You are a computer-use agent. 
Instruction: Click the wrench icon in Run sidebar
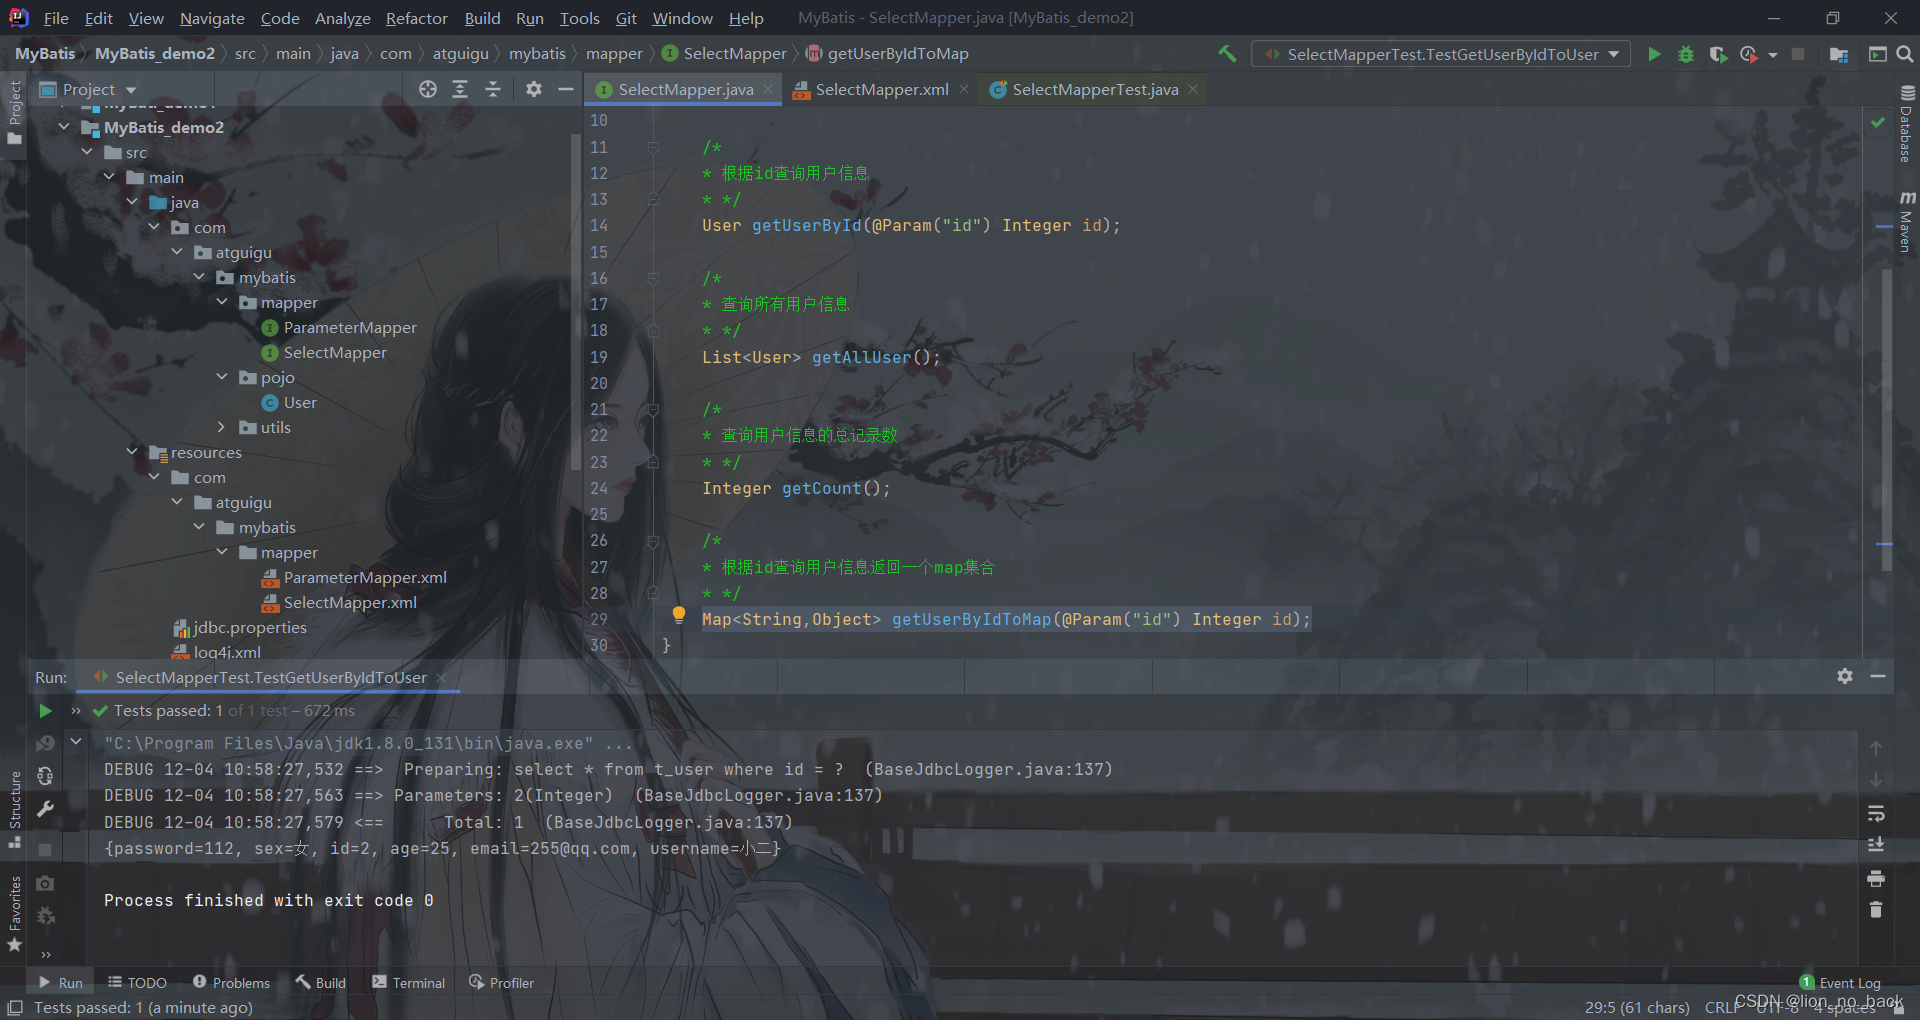(x=45, y=809)
